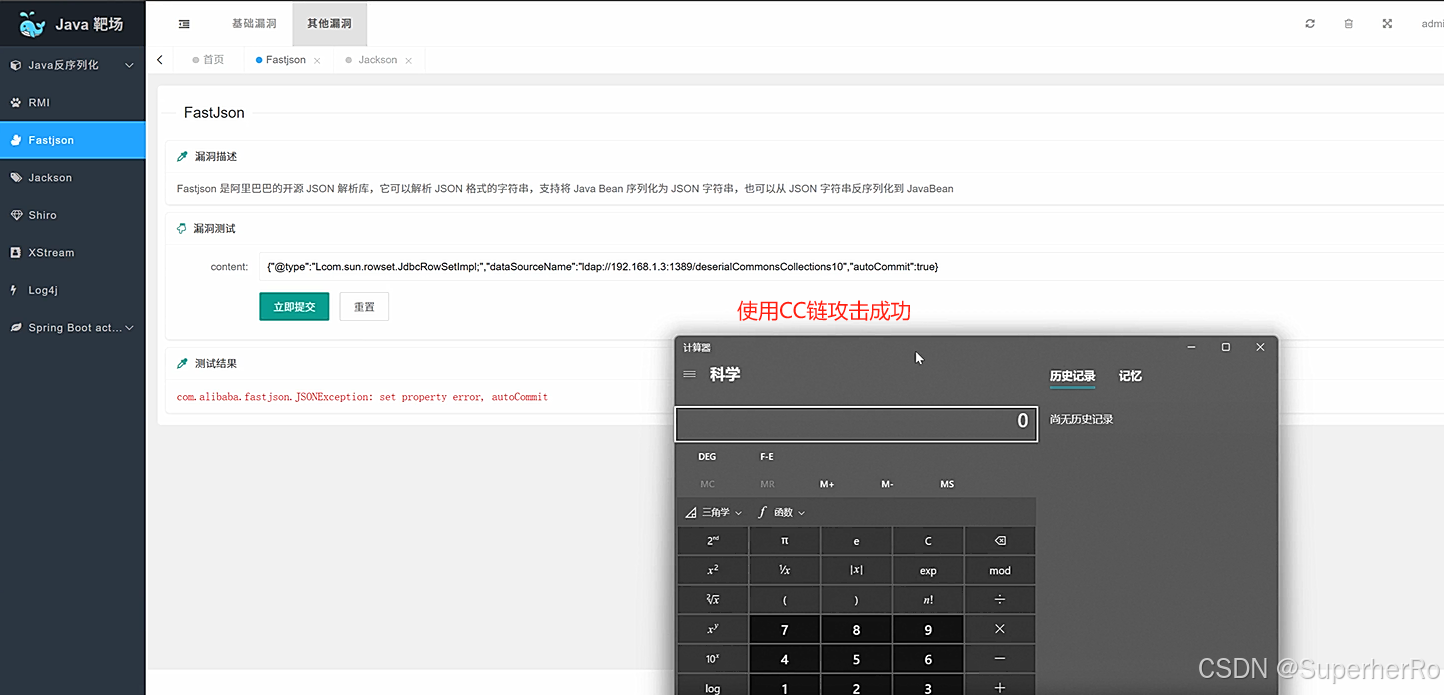
Task: Open Log4j in the sidebar
Action: (72, 290)
